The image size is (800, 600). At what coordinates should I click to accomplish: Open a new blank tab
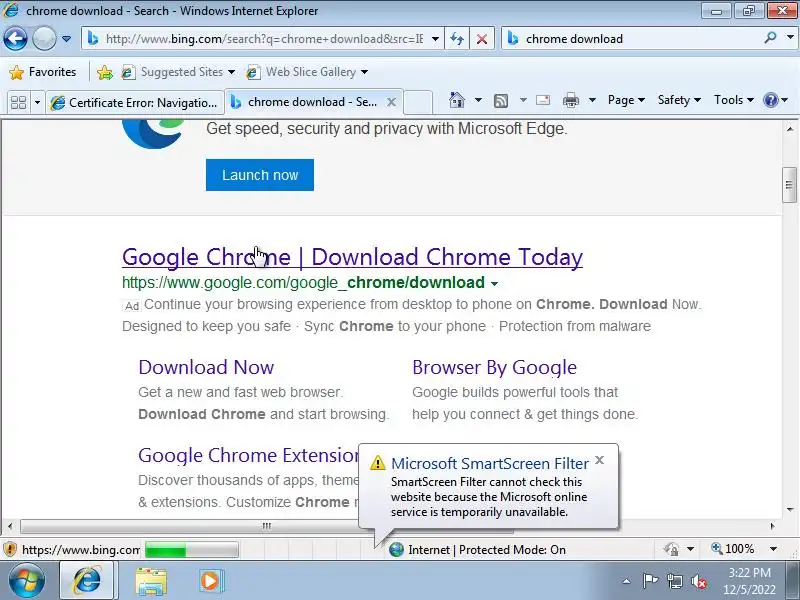(x=418, y=103)
